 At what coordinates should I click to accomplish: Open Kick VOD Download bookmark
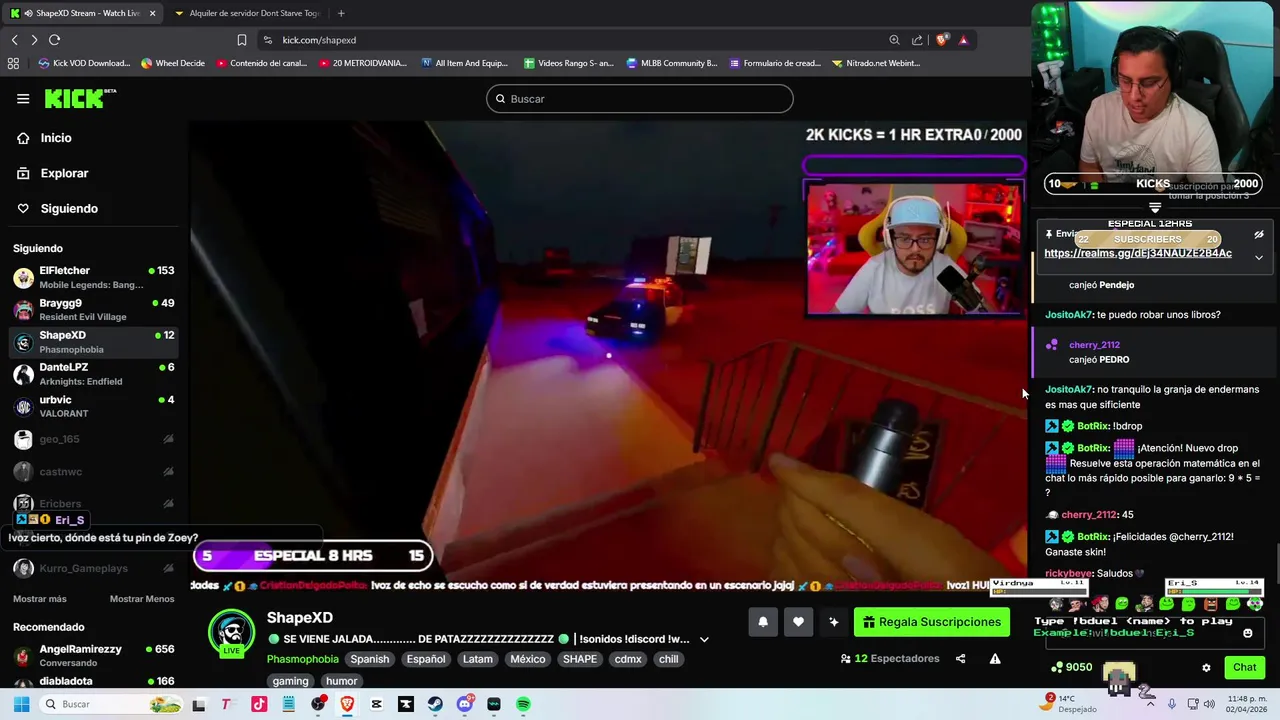(84, 63)
